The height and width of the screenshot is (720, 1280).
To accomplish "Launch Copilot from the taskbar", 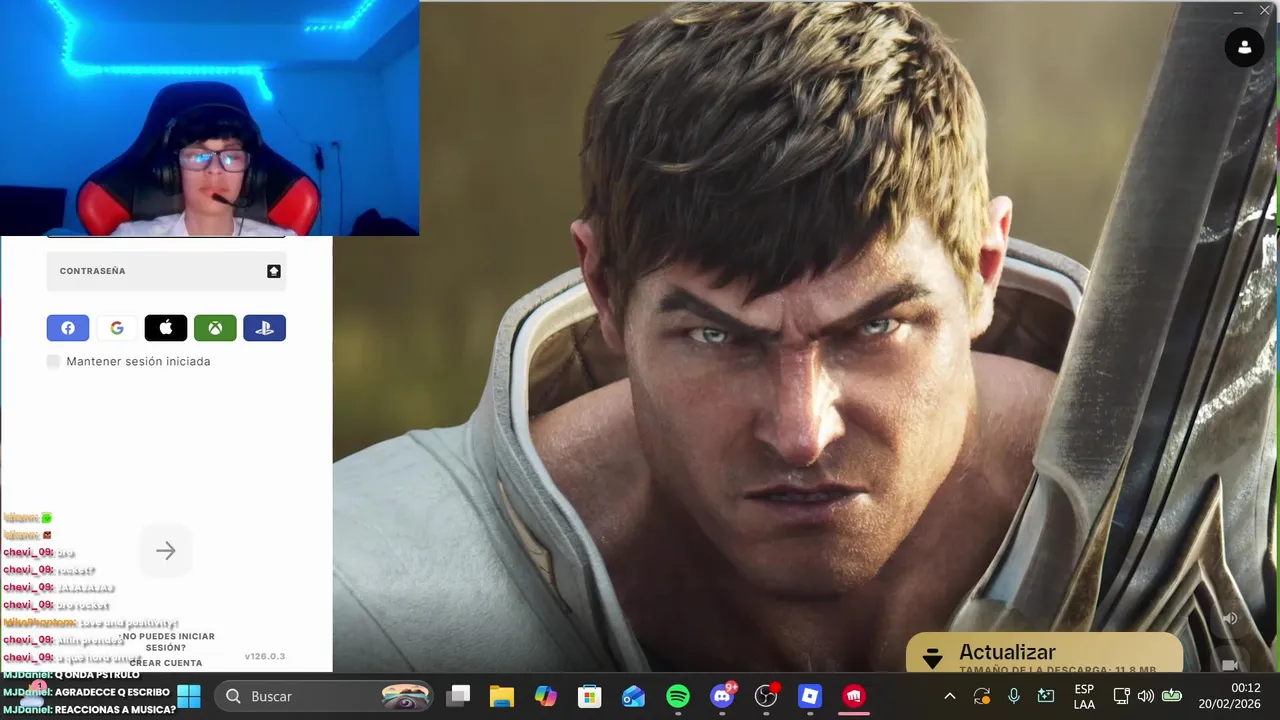I will 546,696.
